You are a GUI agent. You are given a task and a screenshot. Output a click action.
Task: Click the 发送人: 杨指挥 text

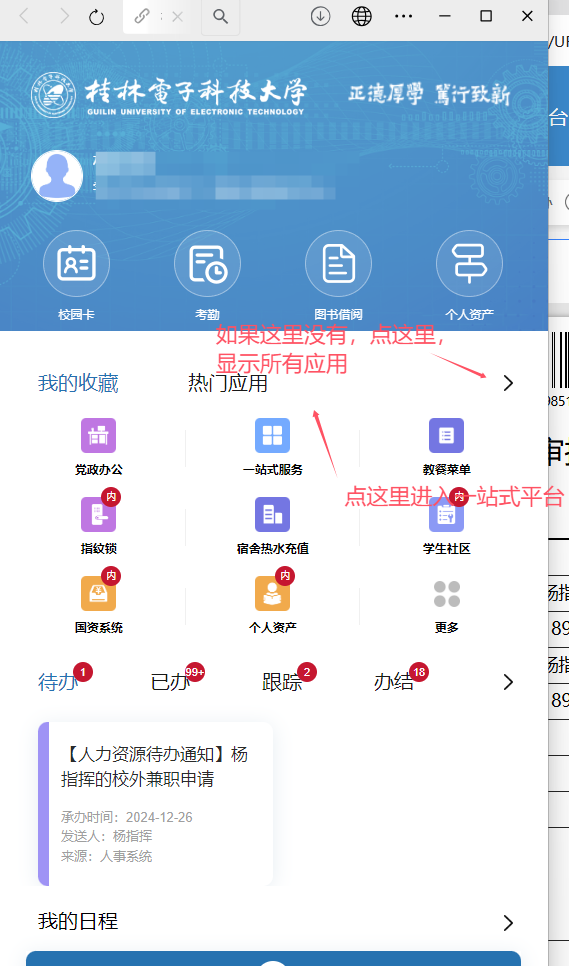coord(106,837)
